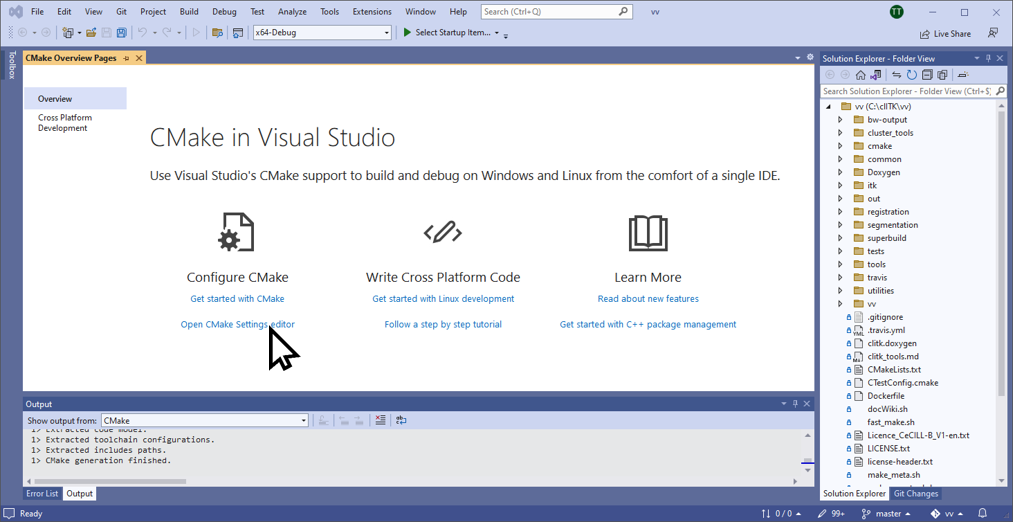This screenshot has height=522, width=1013.
Task: Expand the bw-output folder
Action: point(840,120)
